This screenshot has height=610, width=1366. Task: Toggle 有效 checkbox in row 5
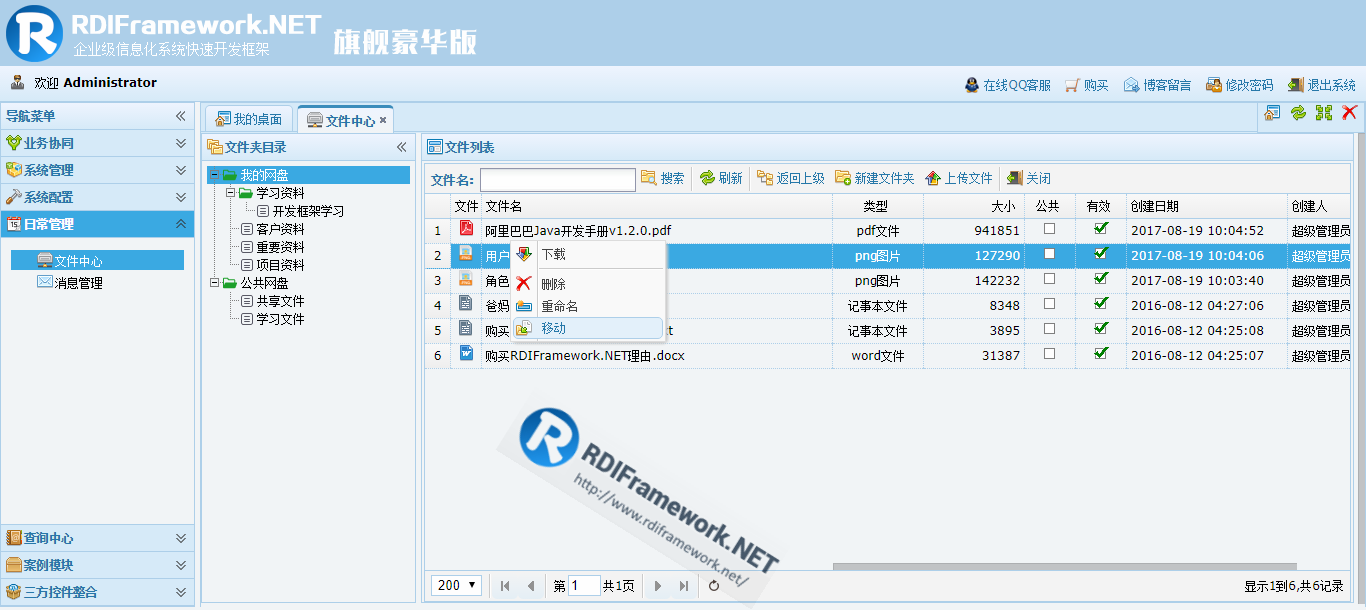click(1101, 328)
